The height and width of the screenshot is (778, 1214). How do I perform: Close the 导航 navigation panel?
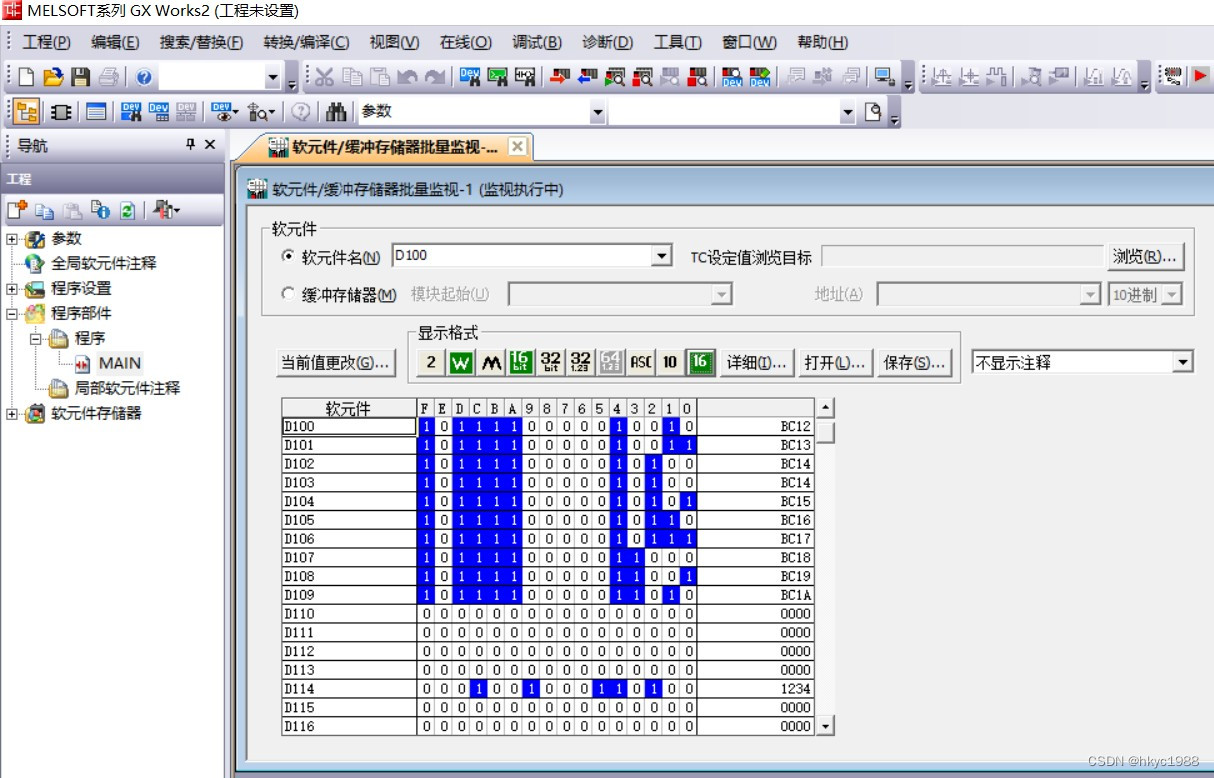click(x=210, y=145)
